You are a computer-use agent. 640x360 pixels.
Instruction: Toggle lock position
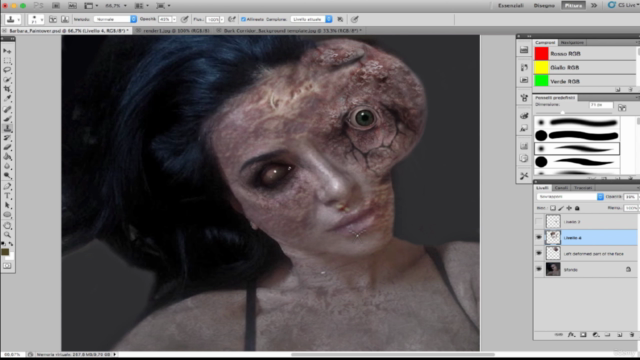(569, 208)
